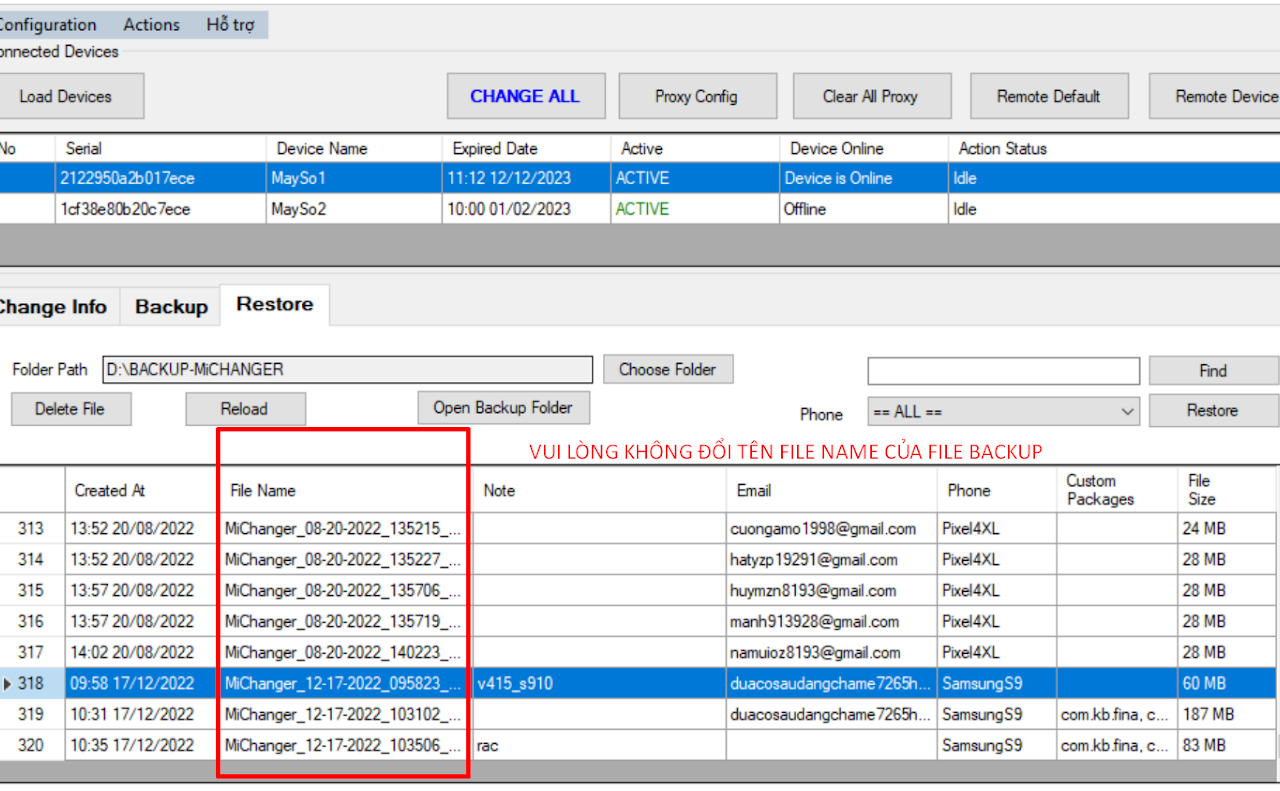1280x791 pixels.
Task: Click the Delete File button
Action: pyautogui.click(x=69, y=409)
